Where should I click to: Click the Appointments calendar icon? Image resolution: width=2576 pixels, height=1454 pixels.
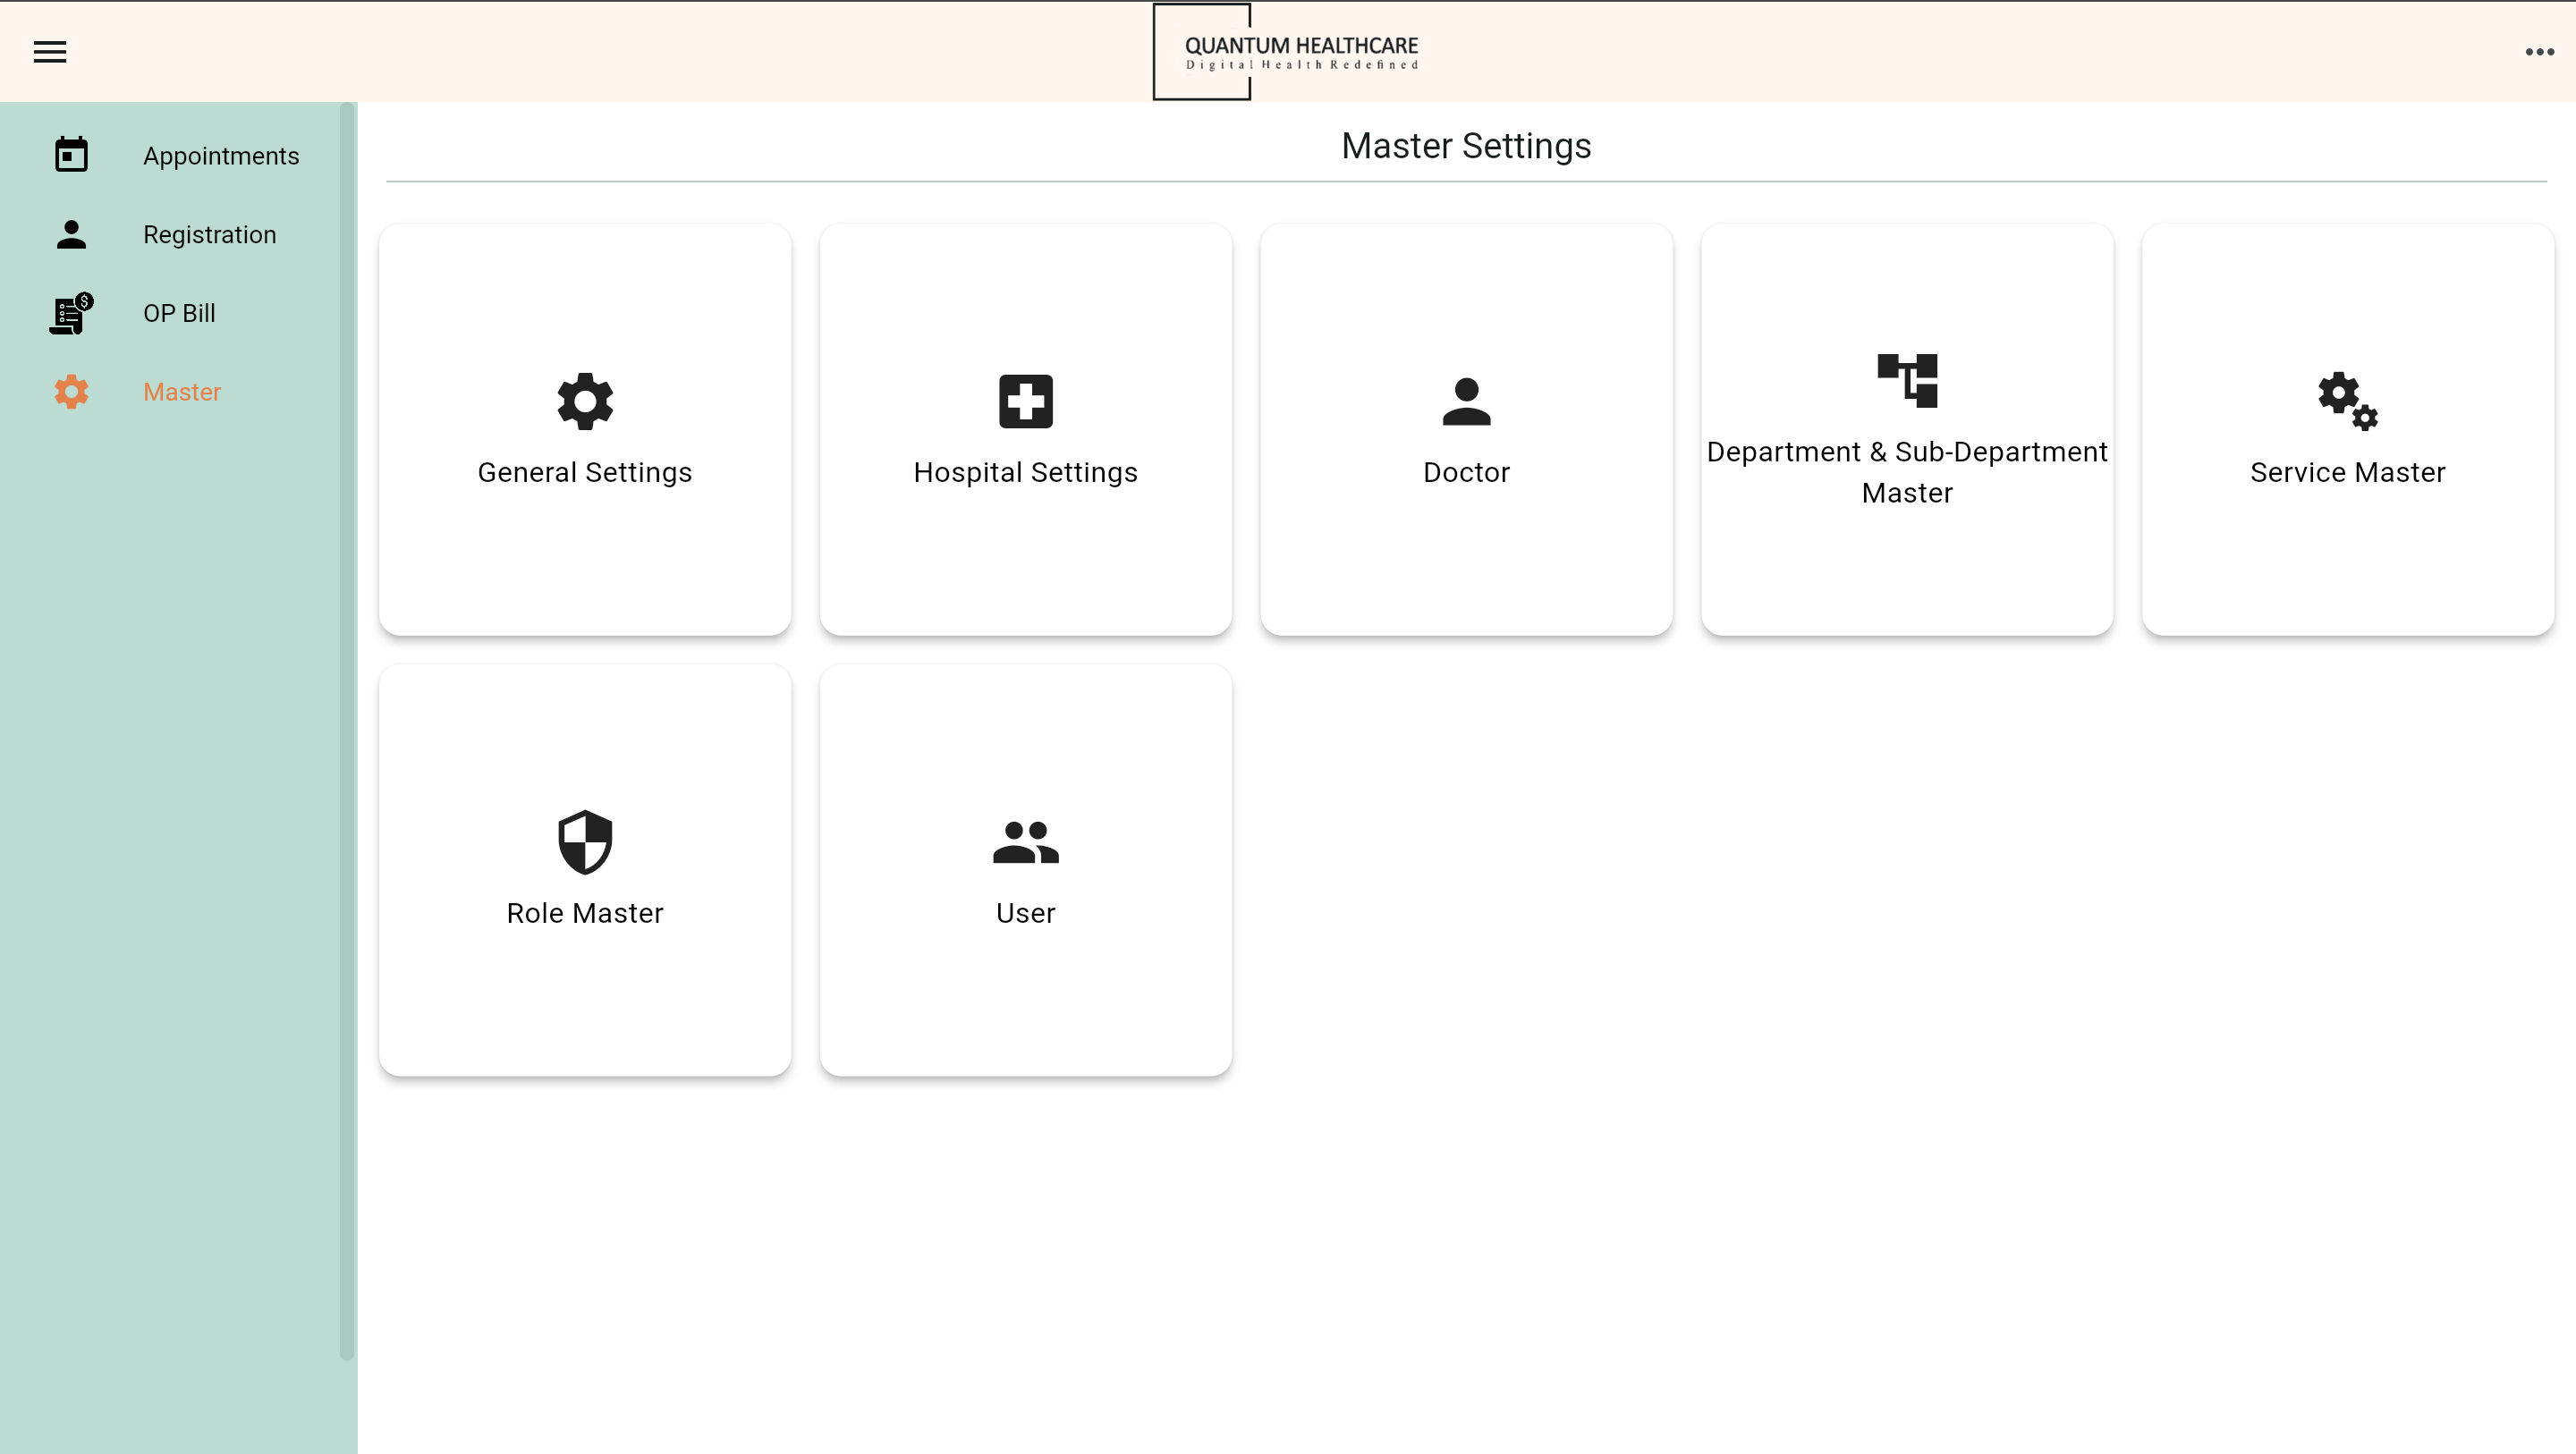71,155
